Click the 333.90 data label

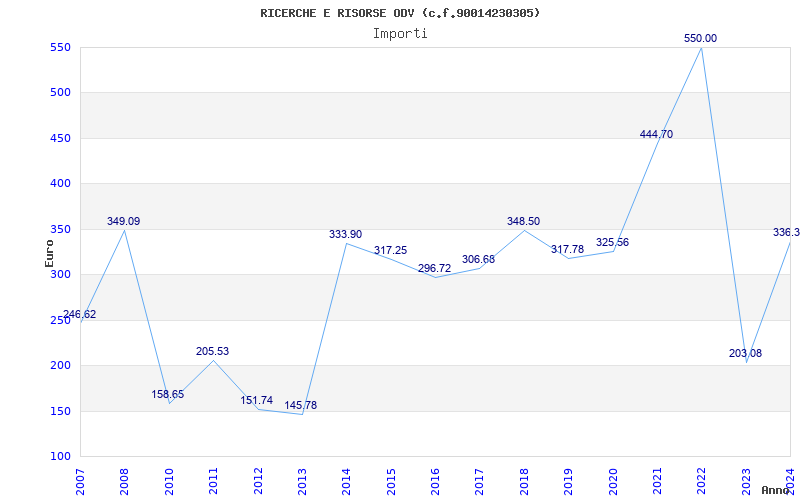tap(345, 234)
